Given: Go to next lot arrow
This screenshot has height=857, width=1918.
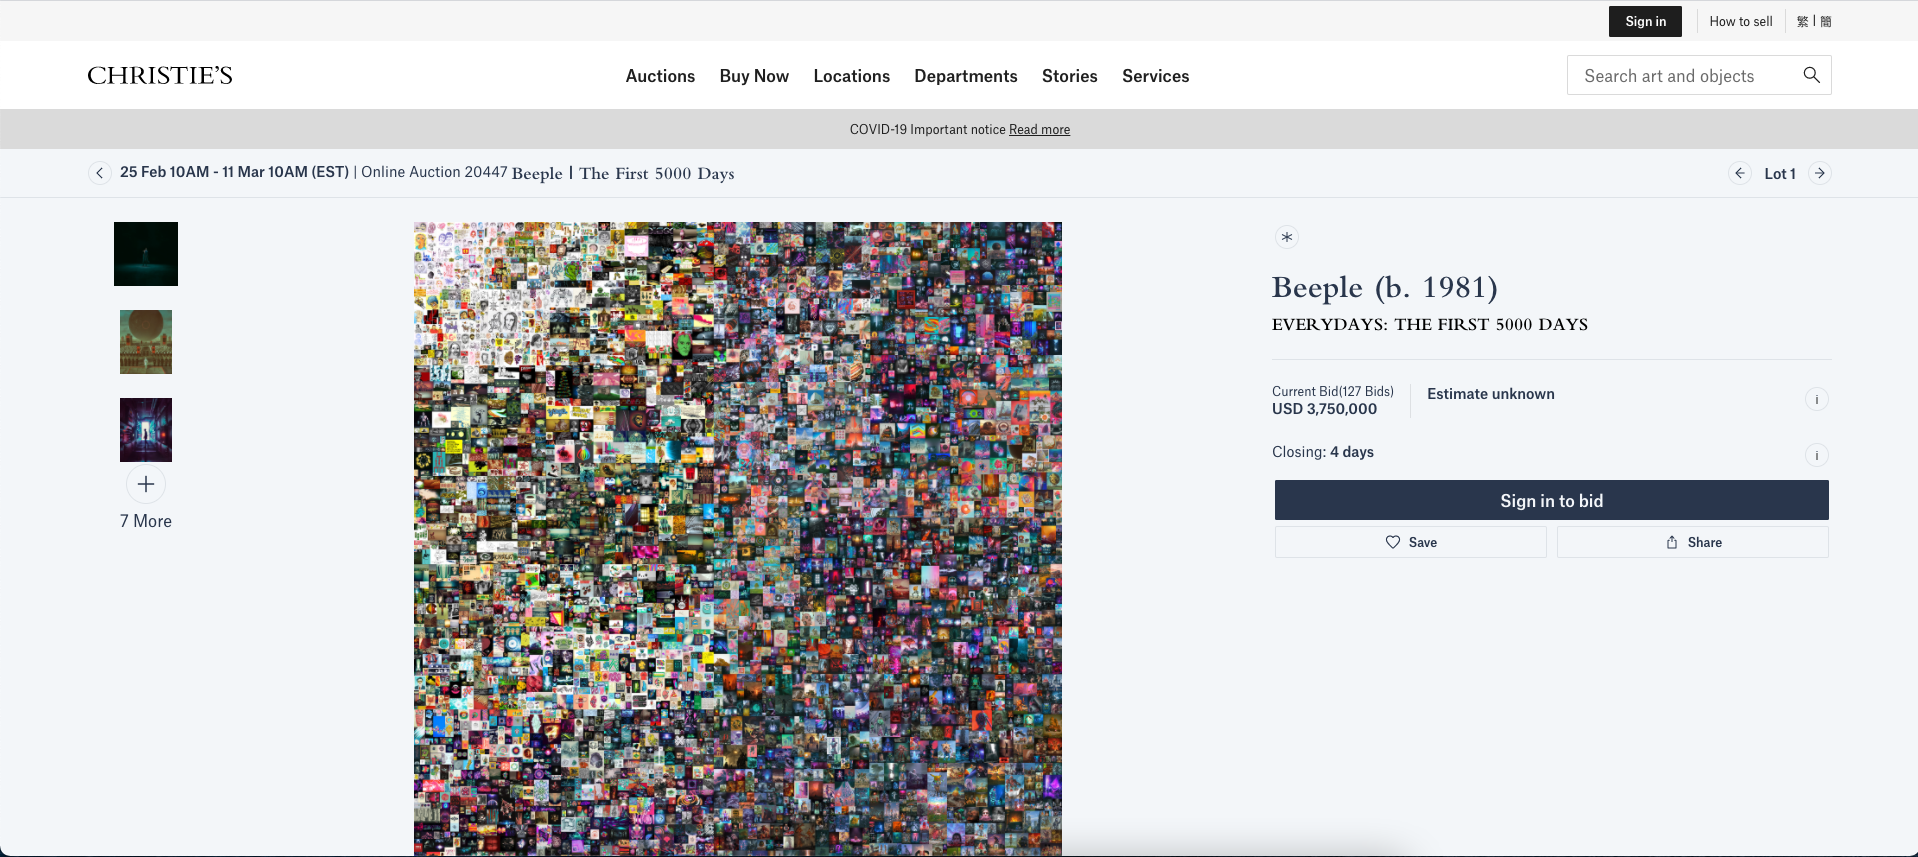Looking at the screenshot, I should (1820, 173).
